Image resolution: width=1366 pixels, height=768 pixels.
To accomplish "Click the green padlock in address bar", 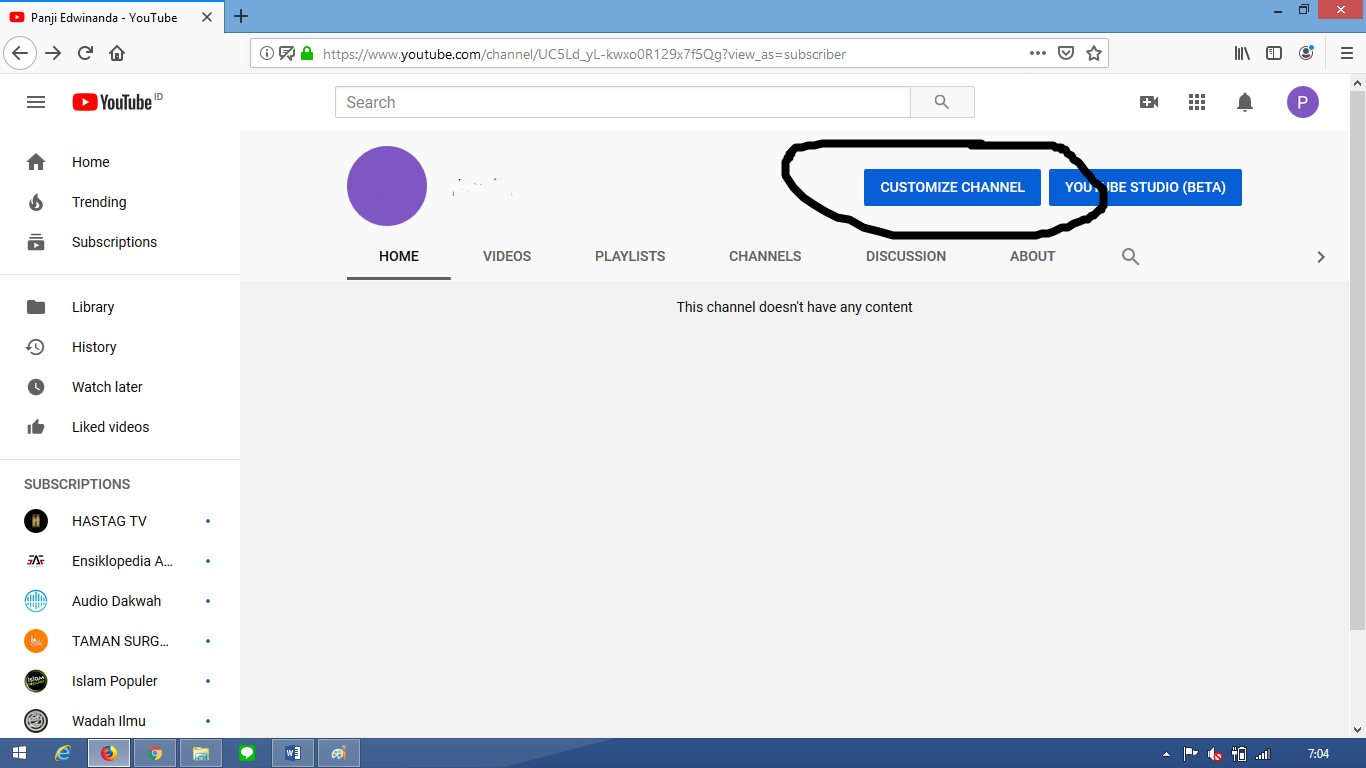I will click(x=307, y=53).
